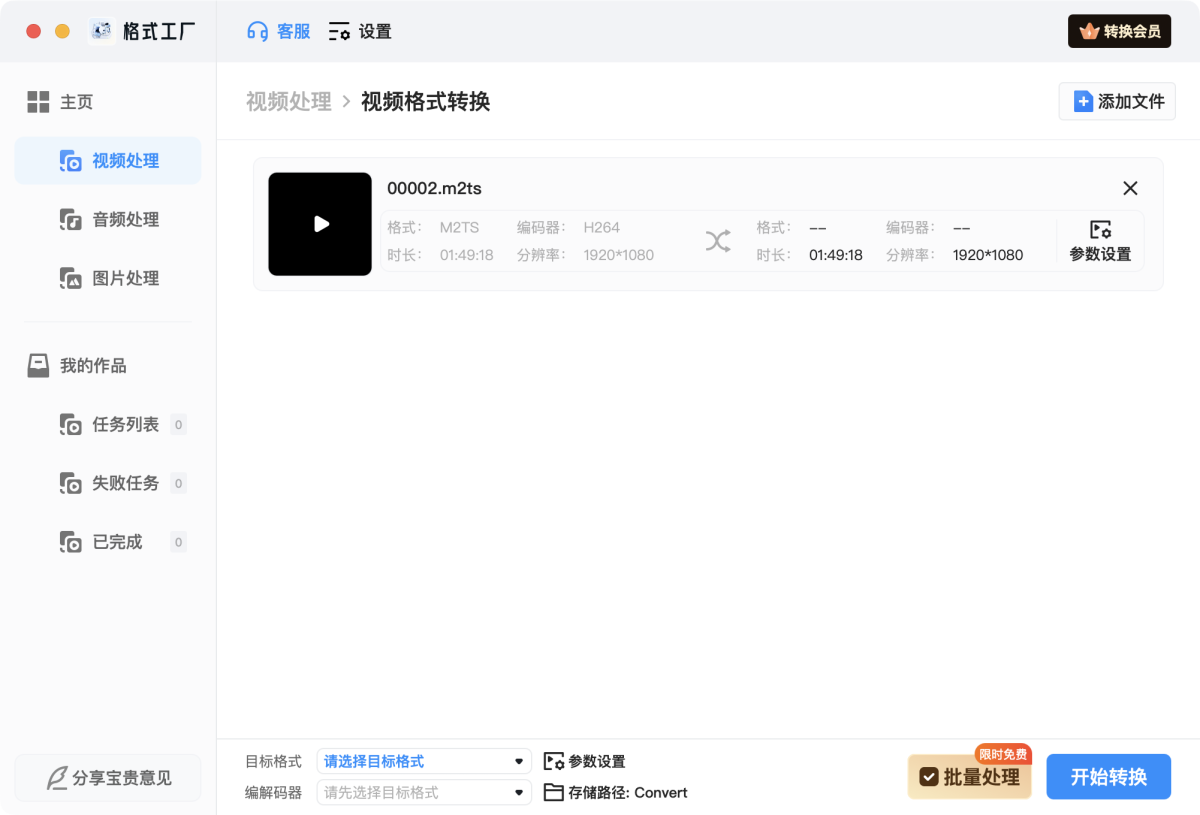This screenshot has height=815, width=1200.
Task: Open the bottom 参数设置 icon
Action: [x=554, y=761]
